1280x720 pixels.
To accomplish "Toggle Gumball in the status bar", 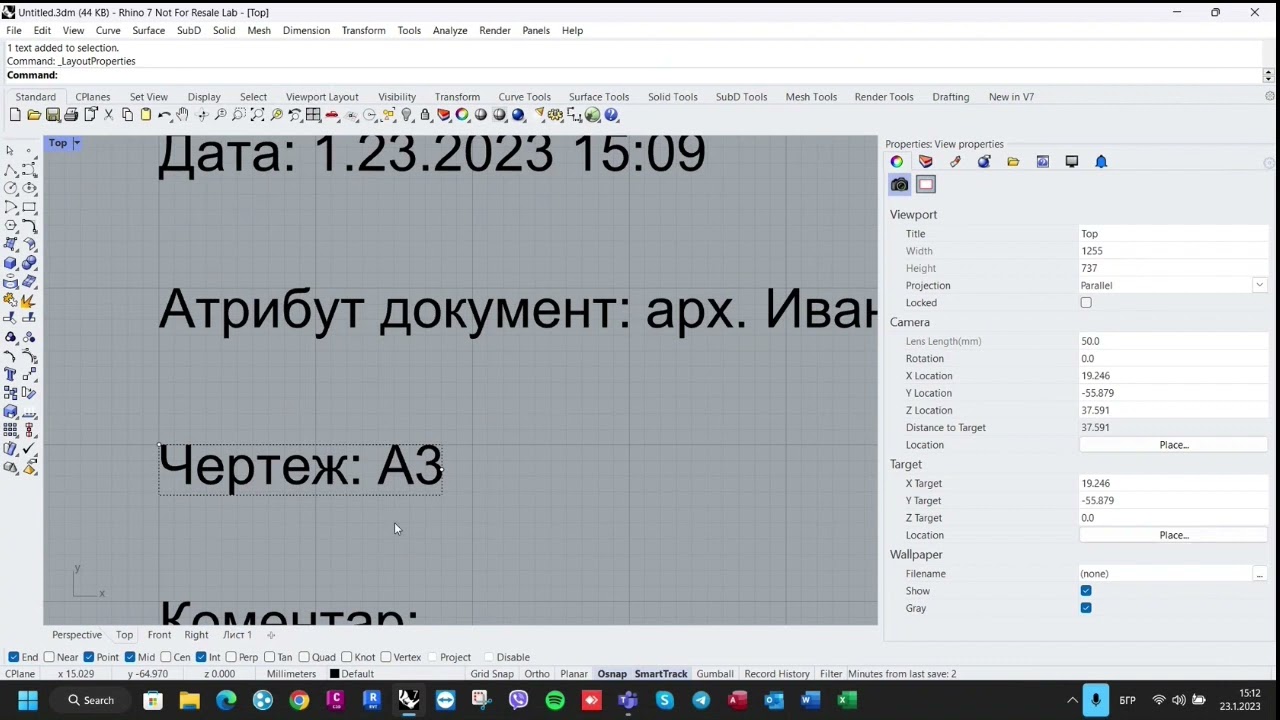I will [715, 674].
